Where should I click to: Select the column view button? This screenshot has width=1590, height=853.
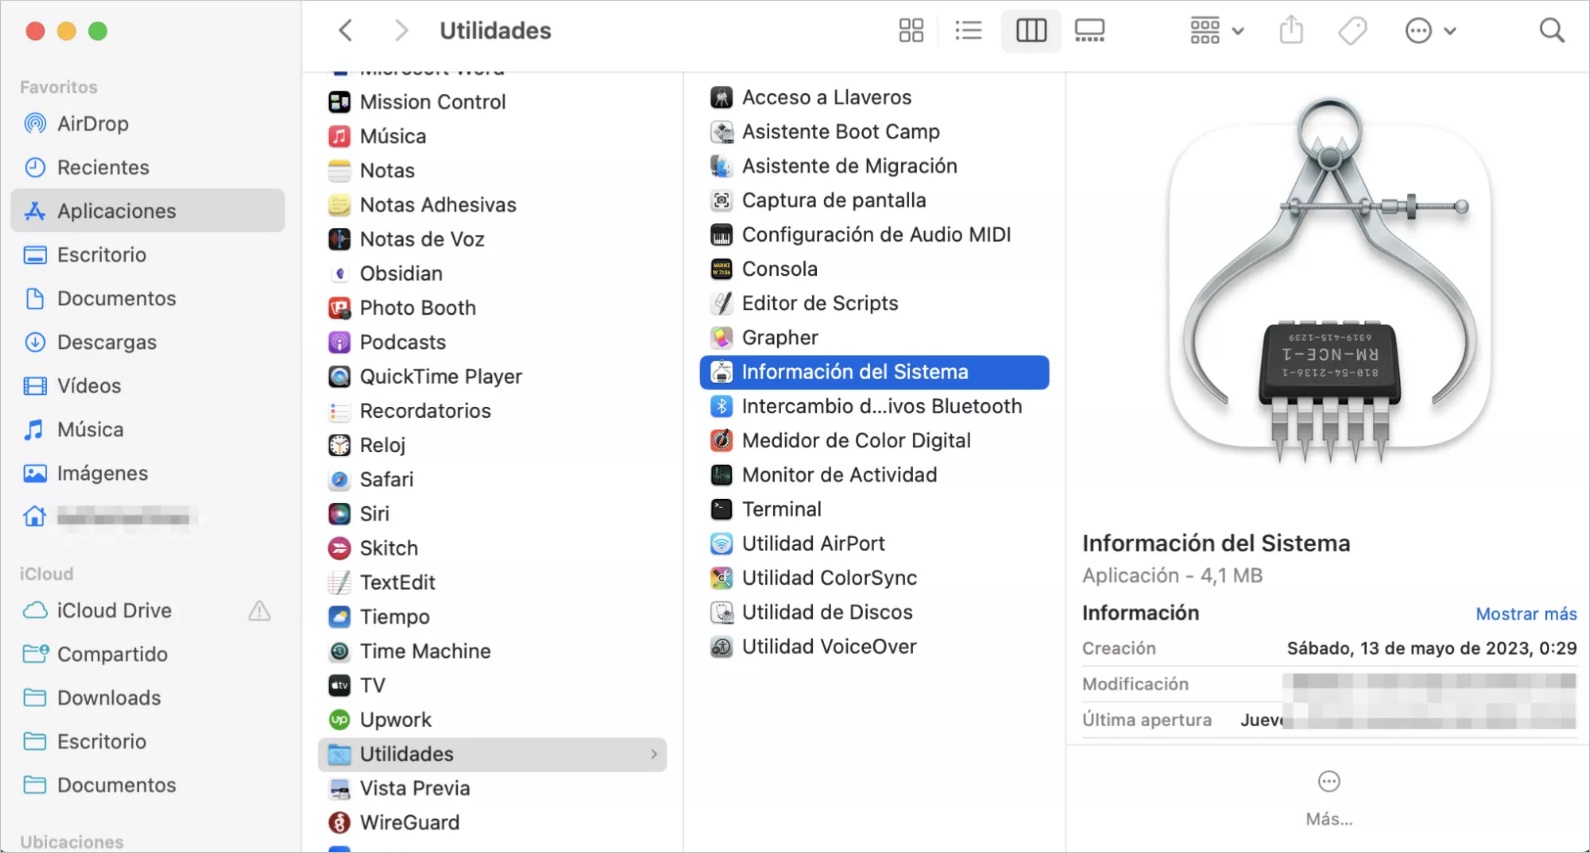(1030, 31)
